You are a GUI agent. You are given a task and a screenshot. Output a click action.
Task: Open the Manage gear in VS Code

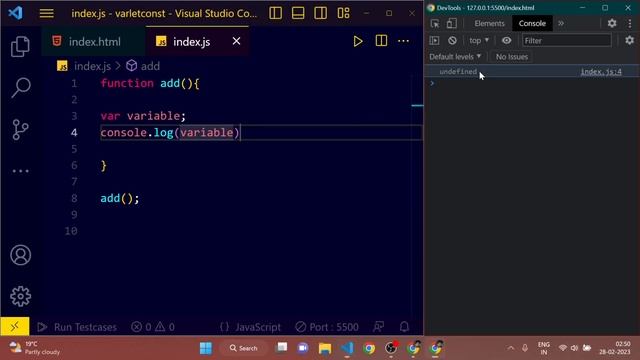[20, 296]
